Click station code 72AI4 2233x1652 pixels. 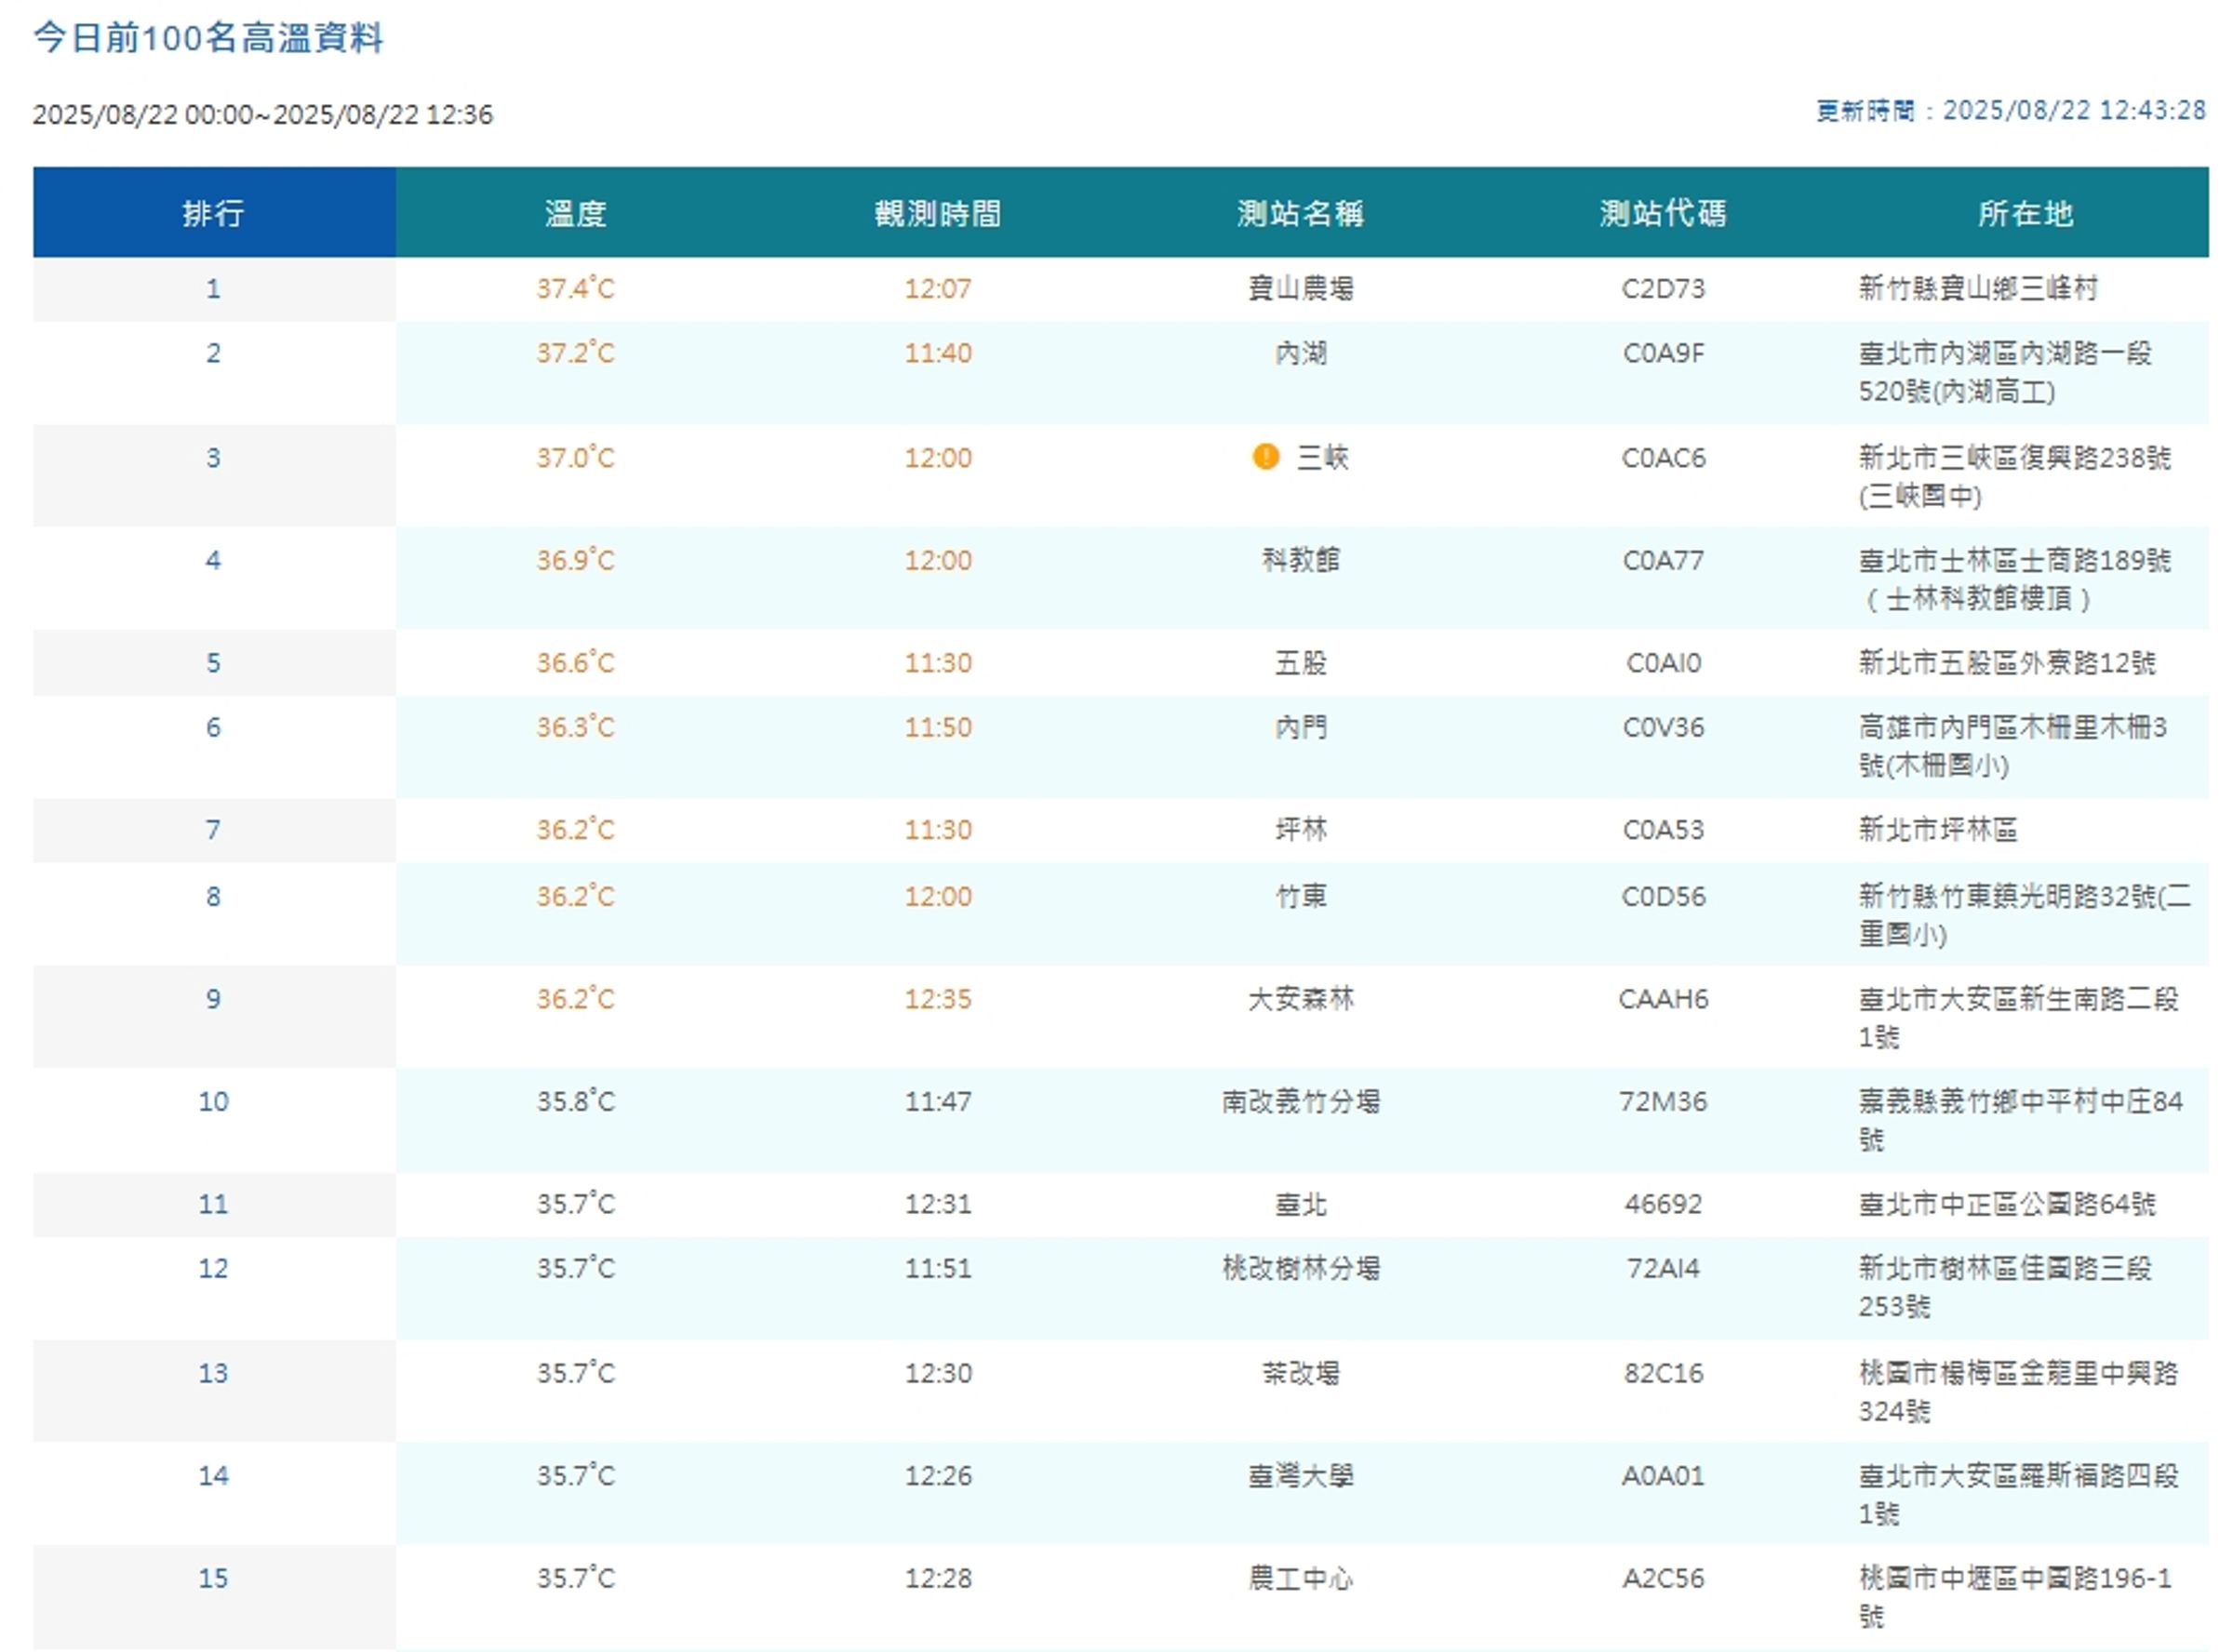[1663, 1268]
